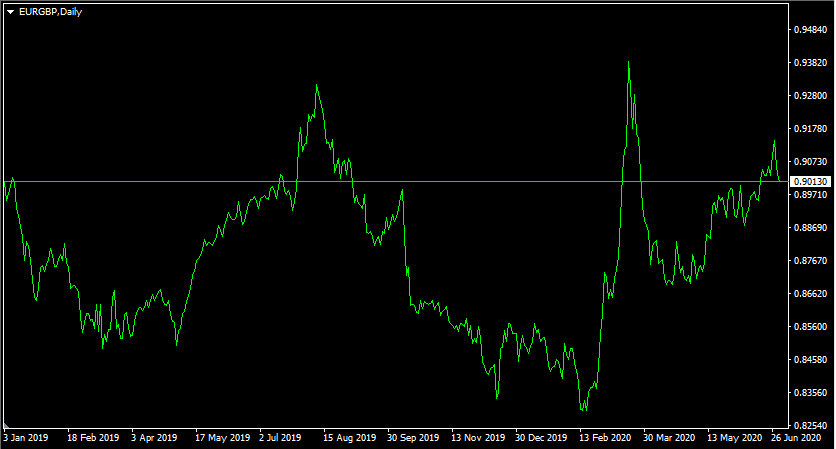Click the 13 Feb 2020 date label
This screenshot has height=449, width=836.
605,438
